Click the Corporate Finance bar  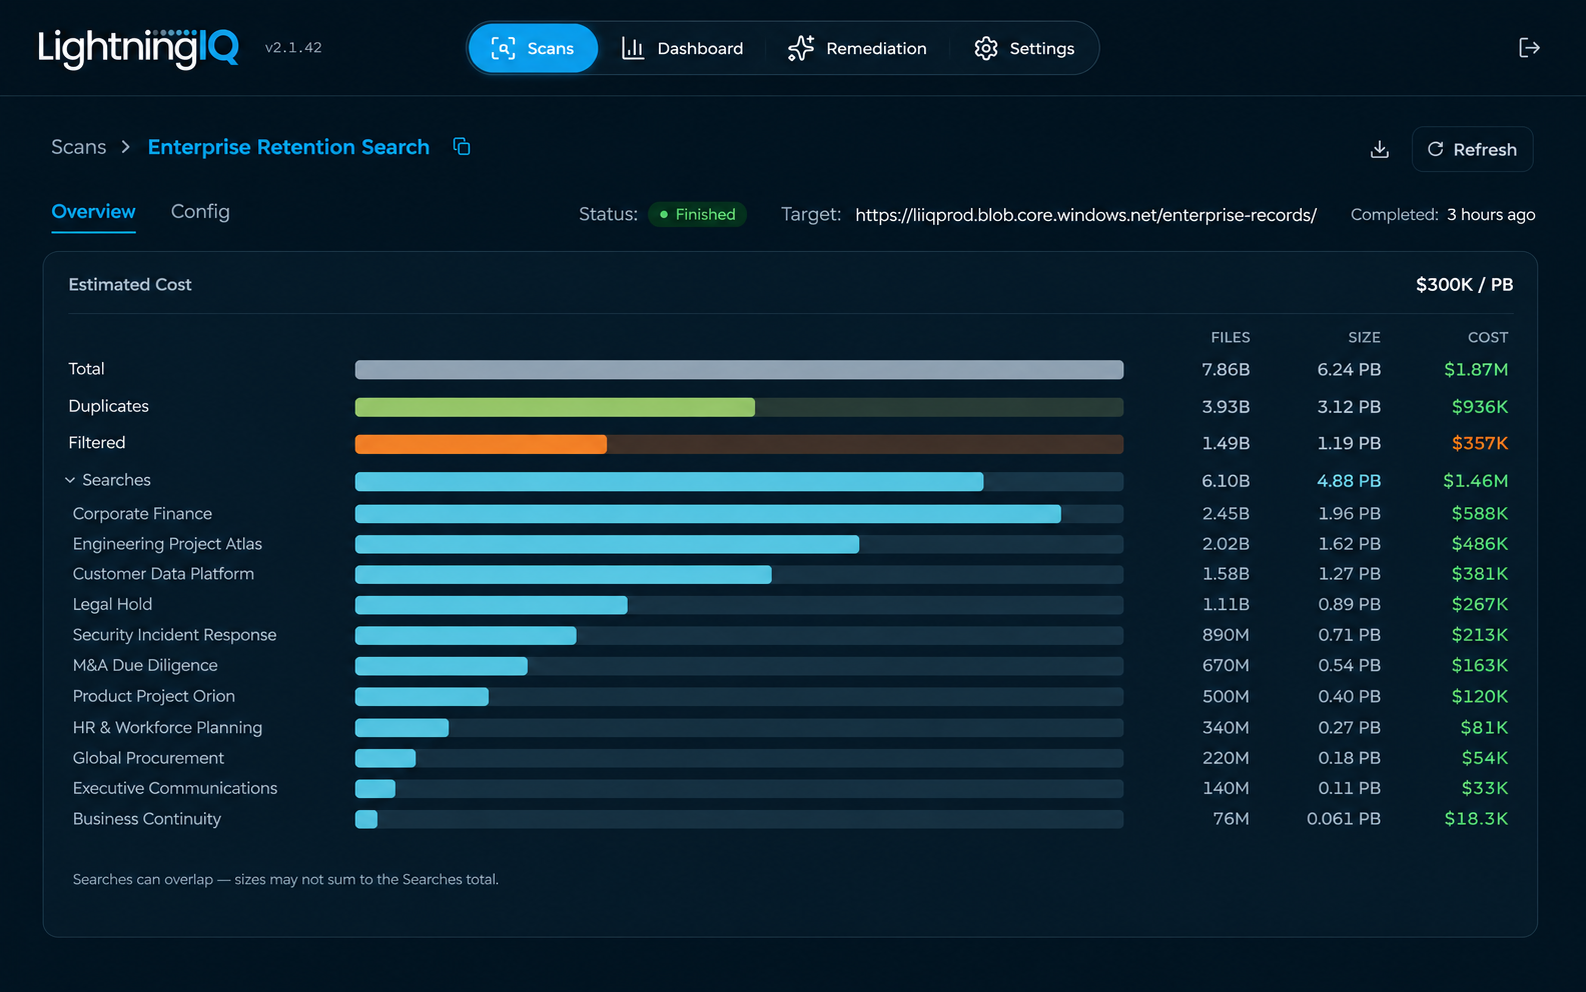(708, 514)
